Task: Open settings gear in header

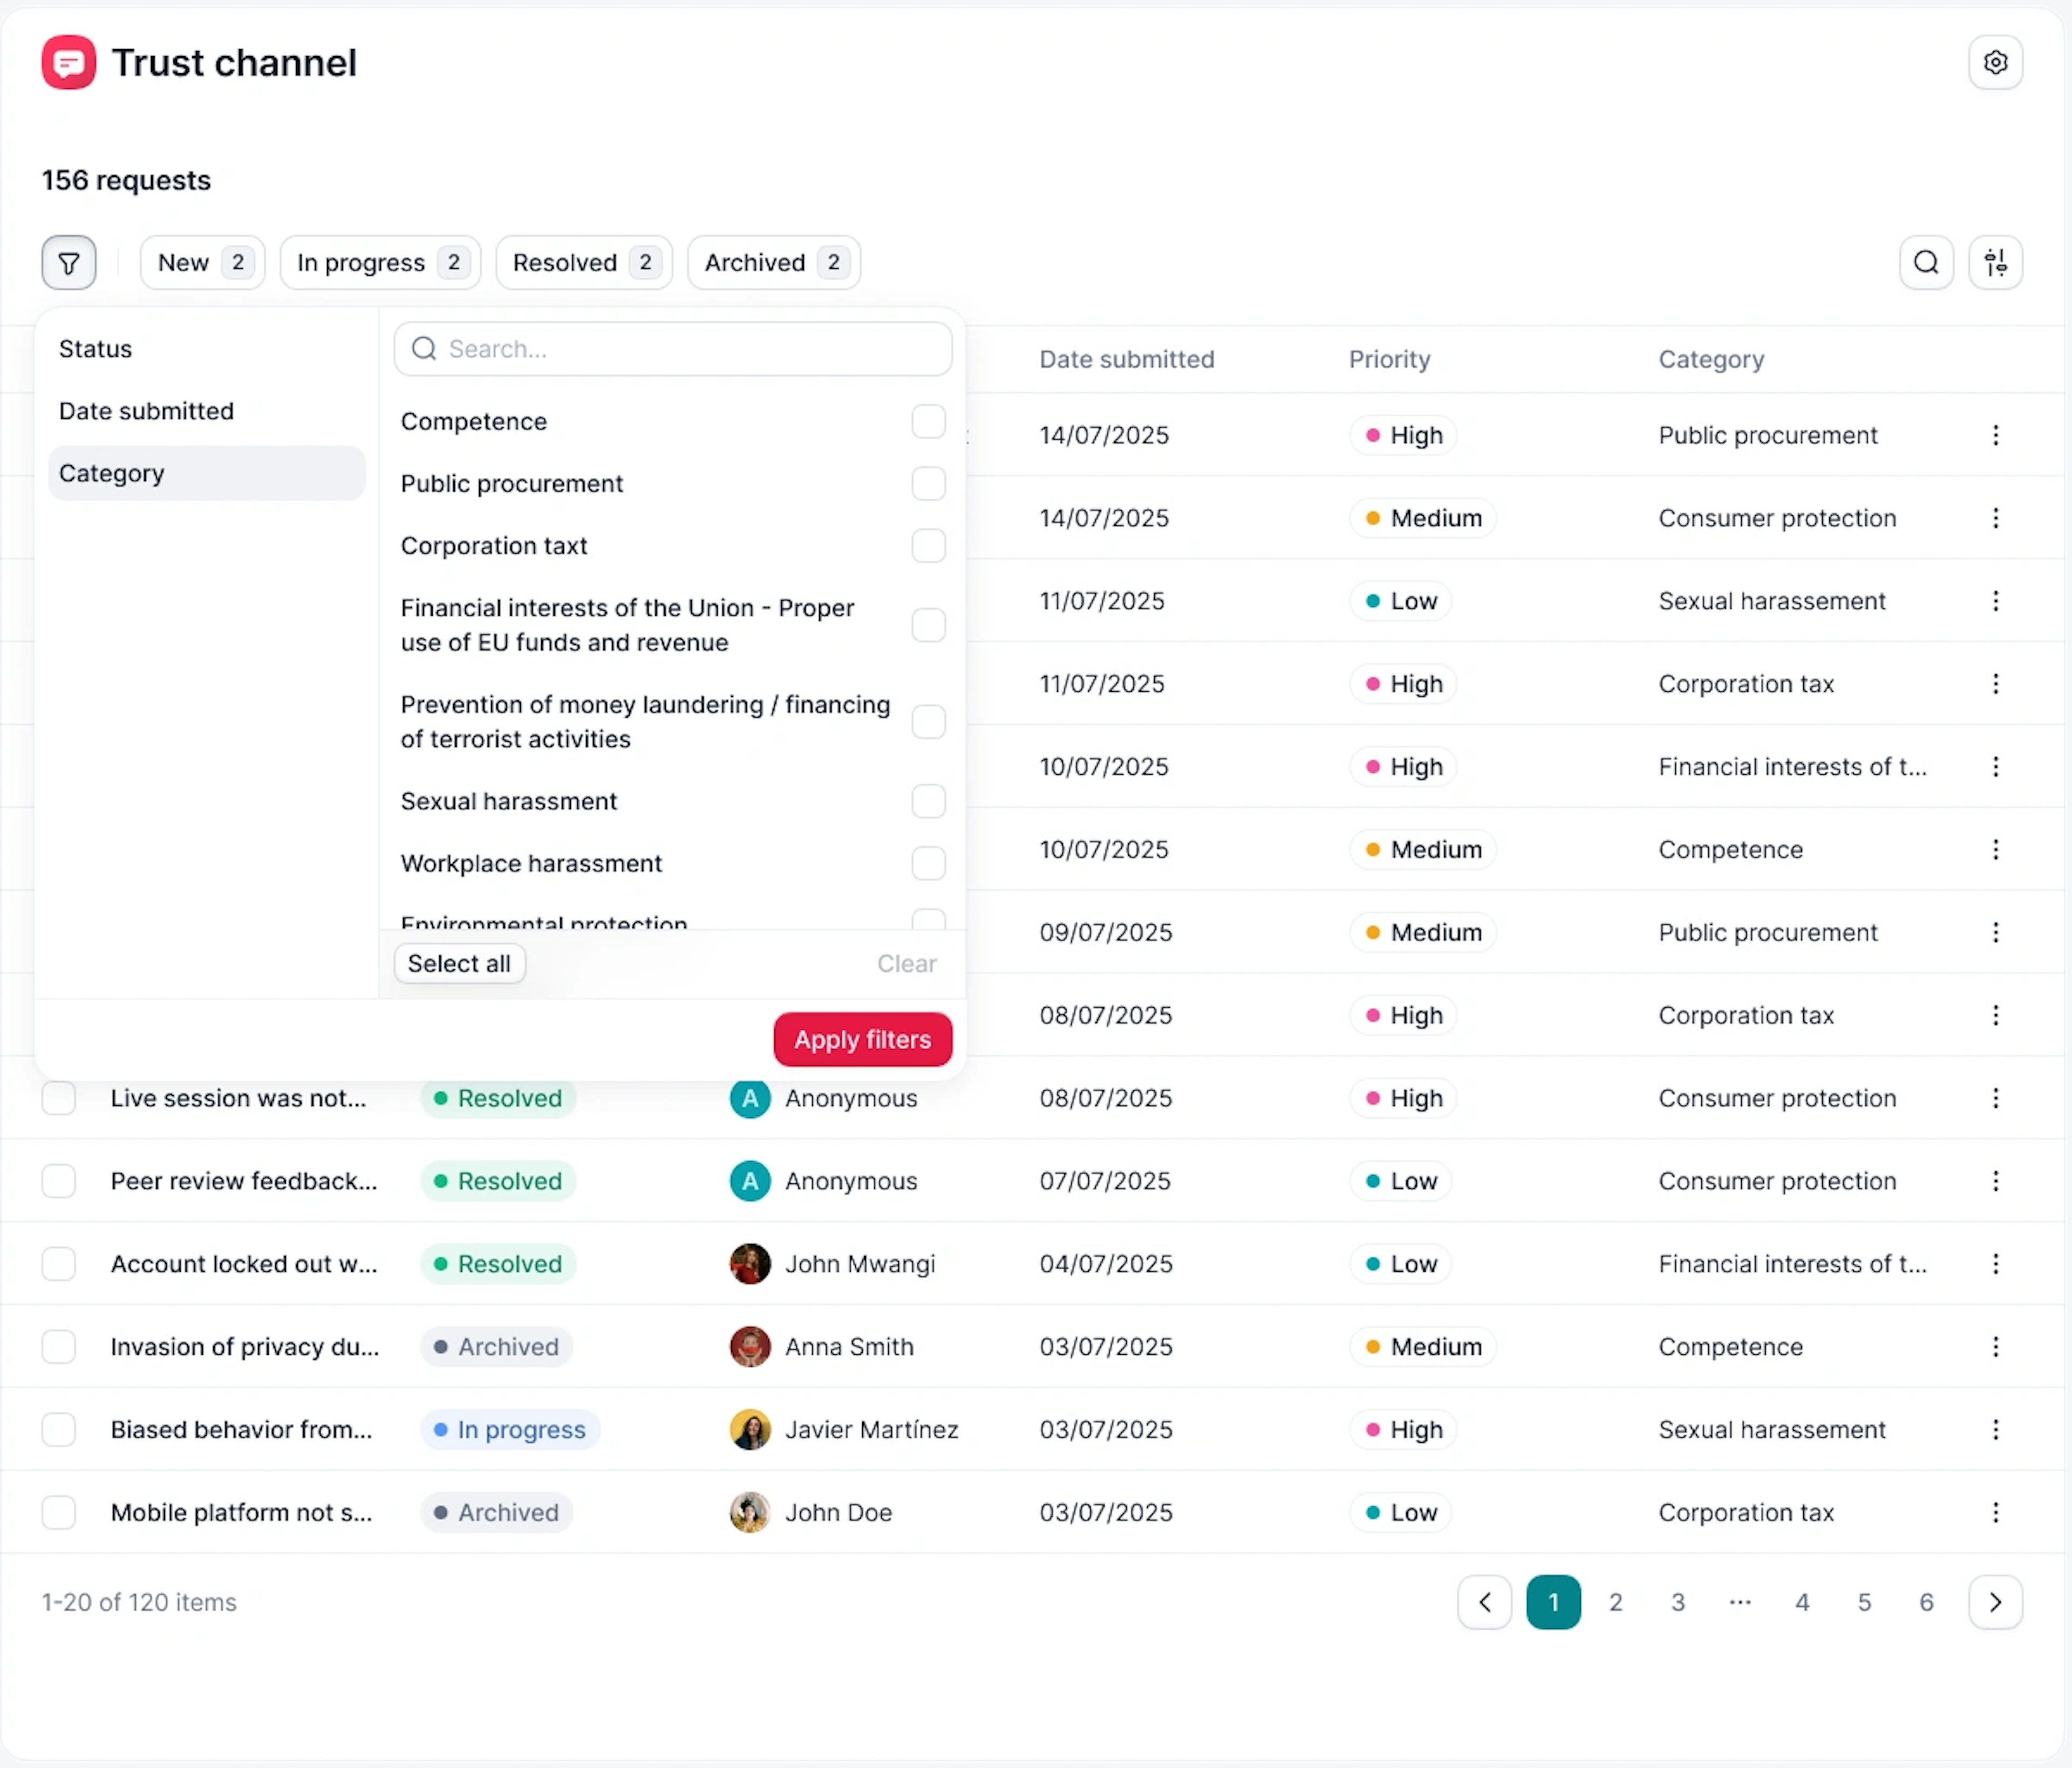Action: 1995,63
